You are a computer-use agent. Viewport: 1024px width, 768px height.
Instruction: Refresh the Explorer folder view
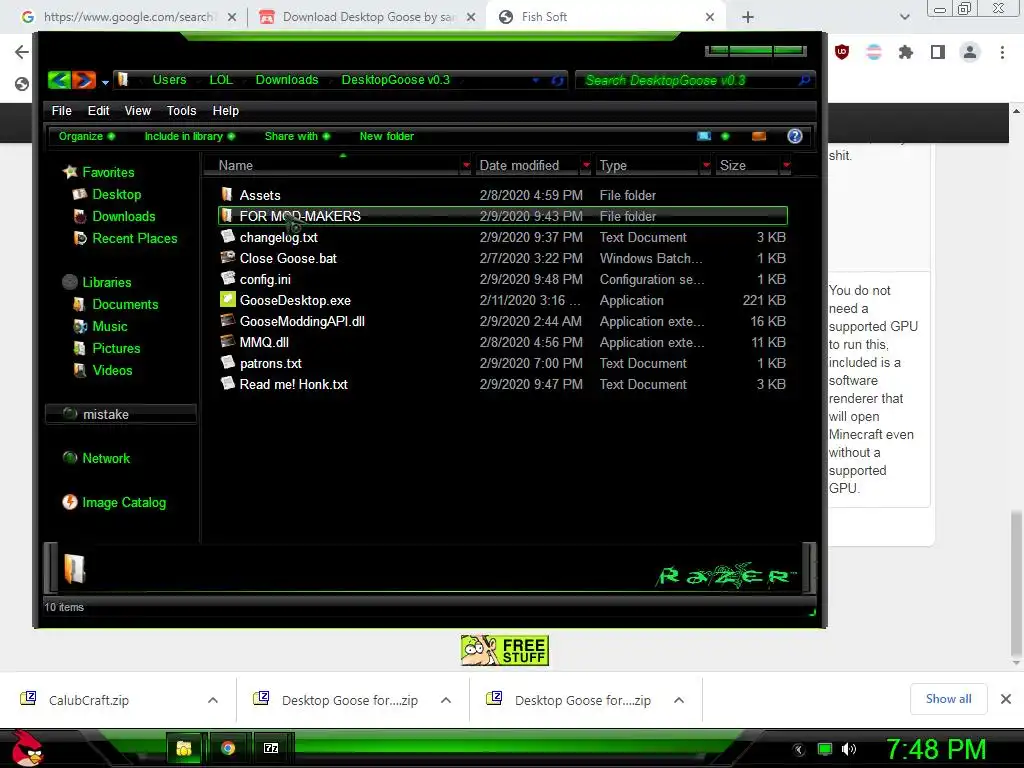[557, 80]
